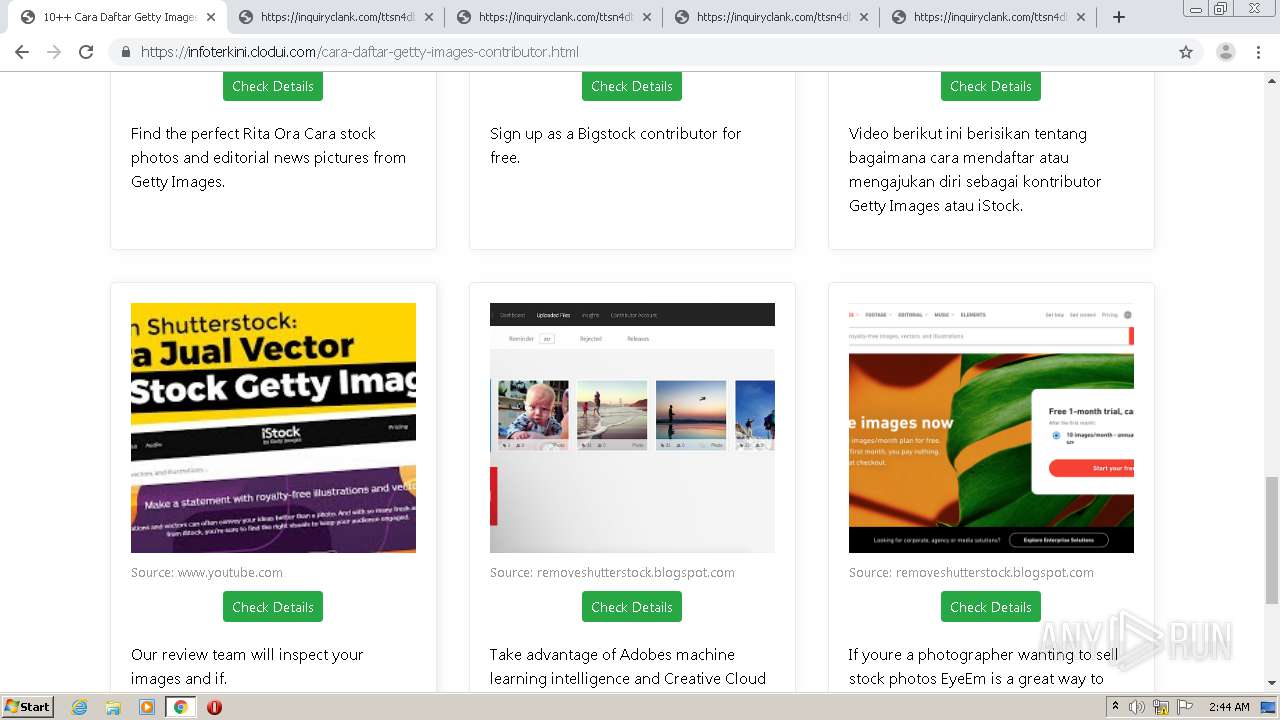Open the Shutterstock Jual Vector thumbnail
This screenshot has height=720, width=1280.
273,428
